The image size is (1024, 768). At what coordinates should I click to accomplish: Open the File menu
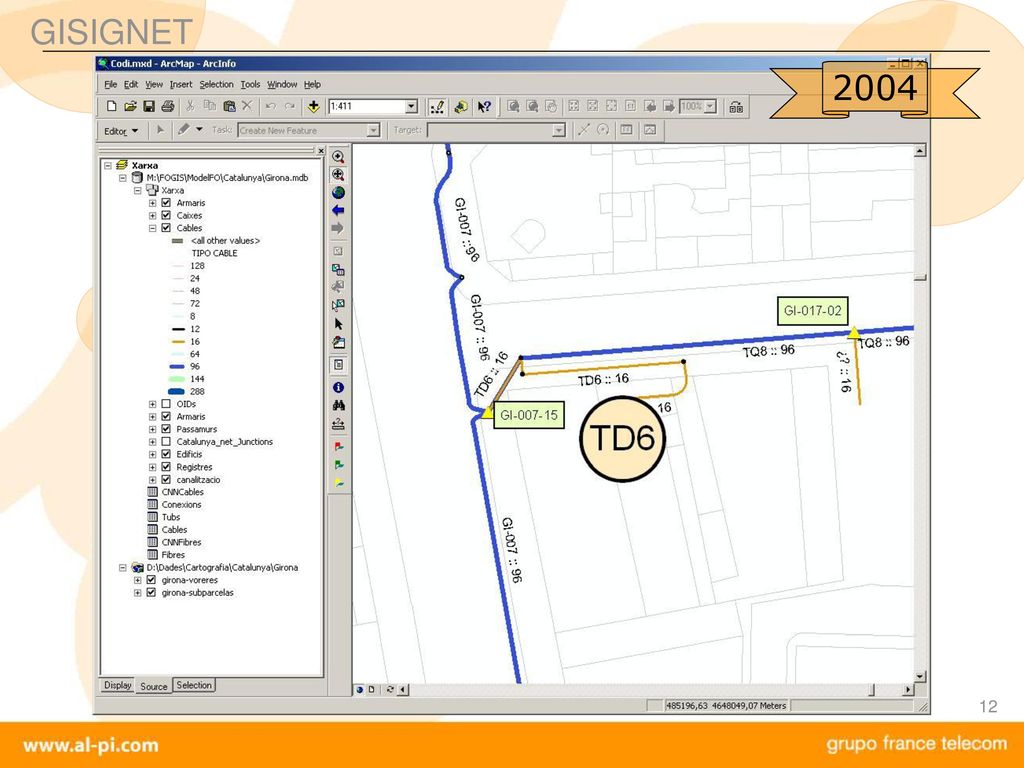111,84
